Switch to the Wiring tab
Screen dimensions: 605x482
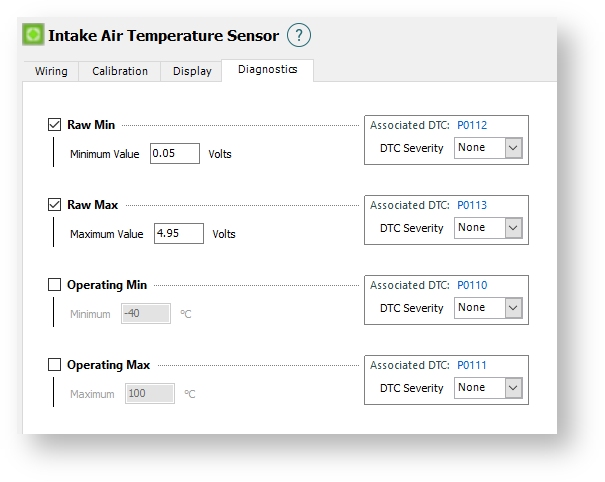tap(51, 71)
